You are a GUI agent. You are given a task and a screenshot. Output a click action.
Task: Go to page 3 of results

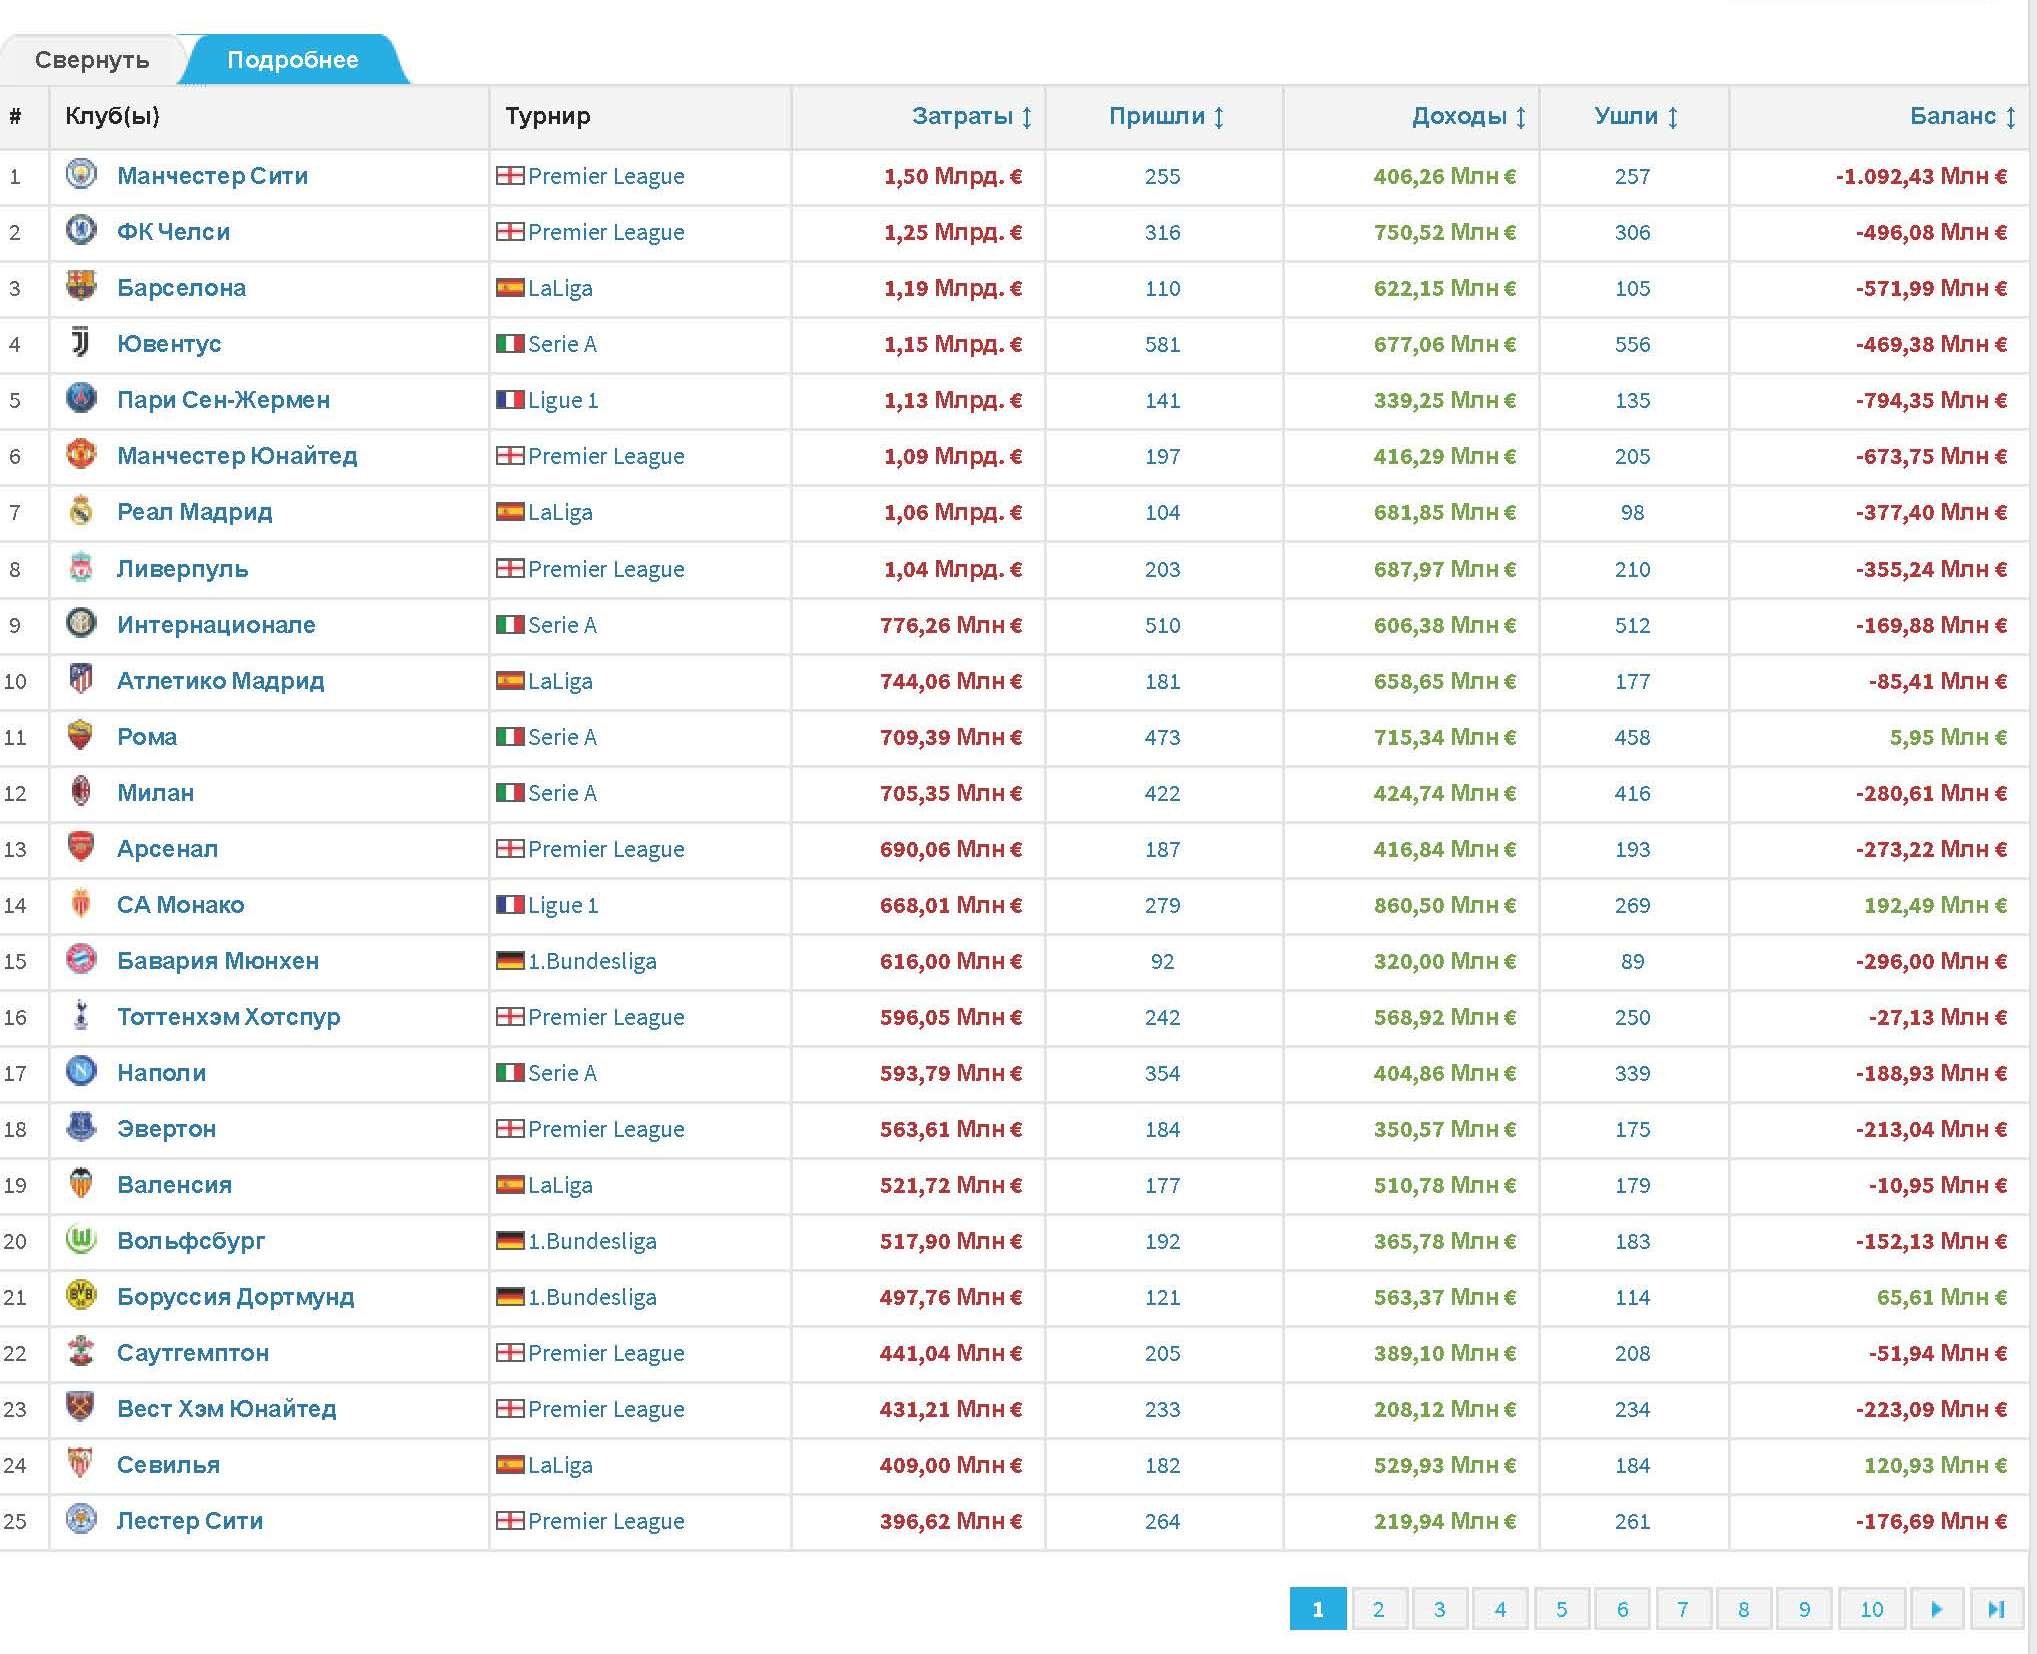point(1440,1609)
